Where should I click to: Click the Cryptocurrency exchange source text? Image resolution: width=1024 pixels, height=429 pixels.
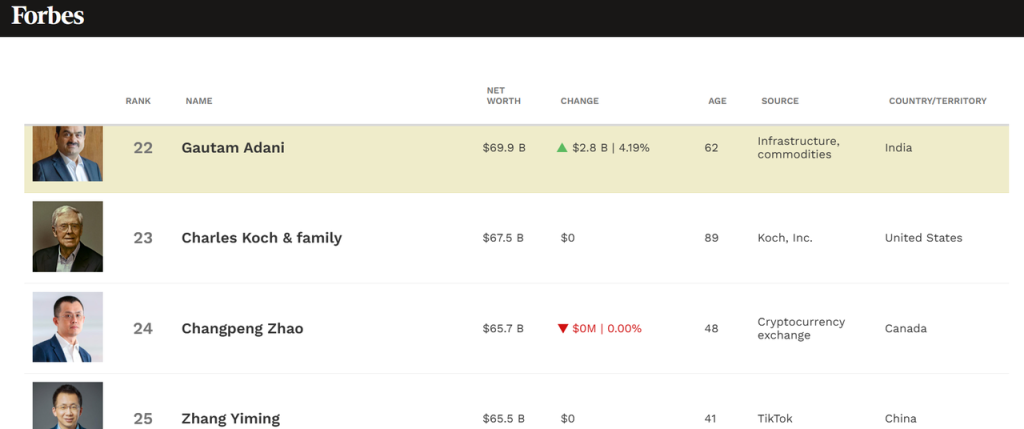pyautogui.click(x=801, y=329)
